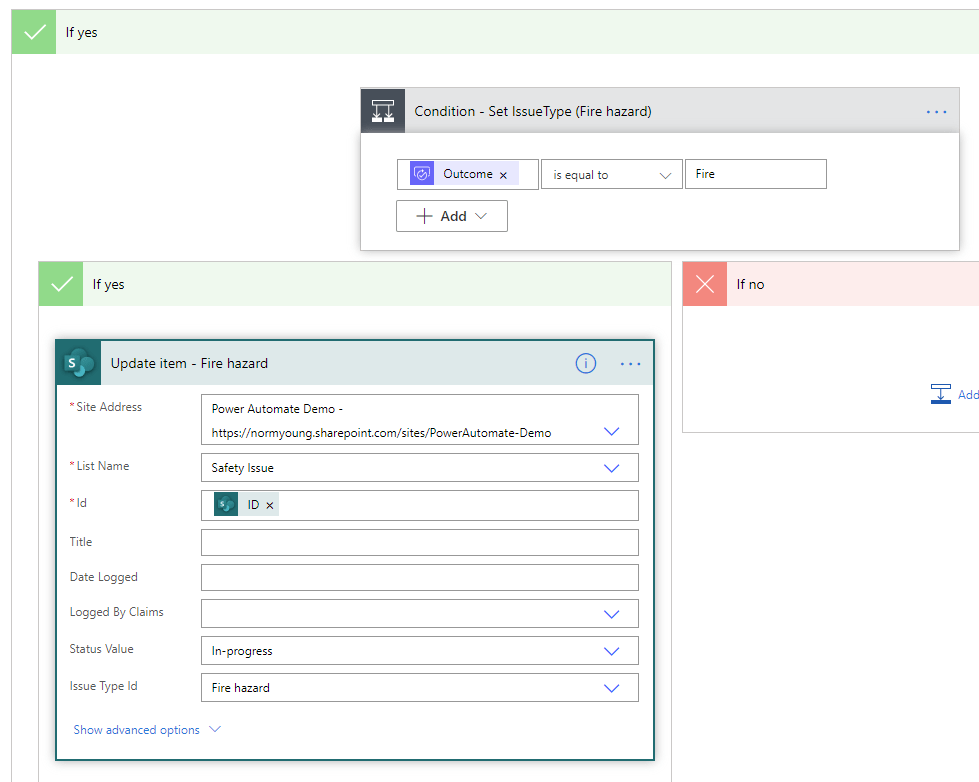Viewport: 979px width, 782px height.
Task: Remove the ID token from Id field
Action: [270, 506]
